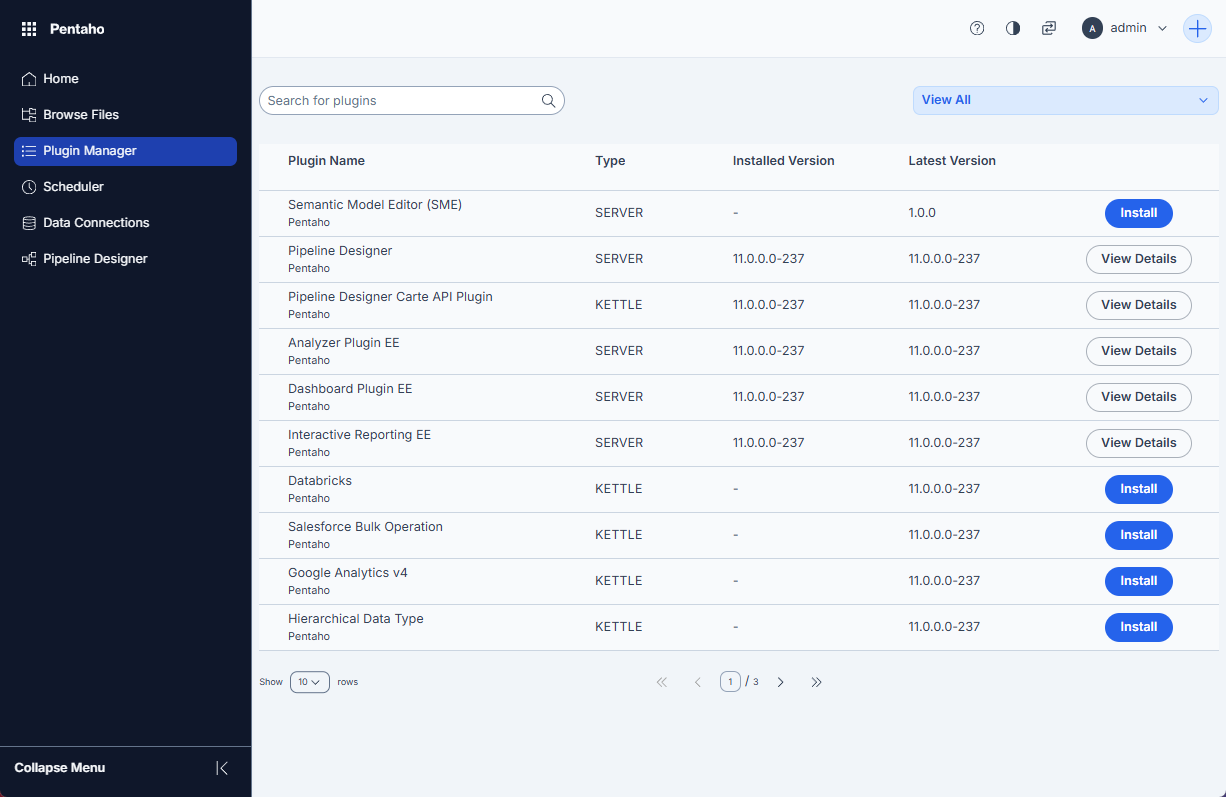Screen dimensions: 1226x797
Task: Expand the admin user menu
Action: point(1125,28)
